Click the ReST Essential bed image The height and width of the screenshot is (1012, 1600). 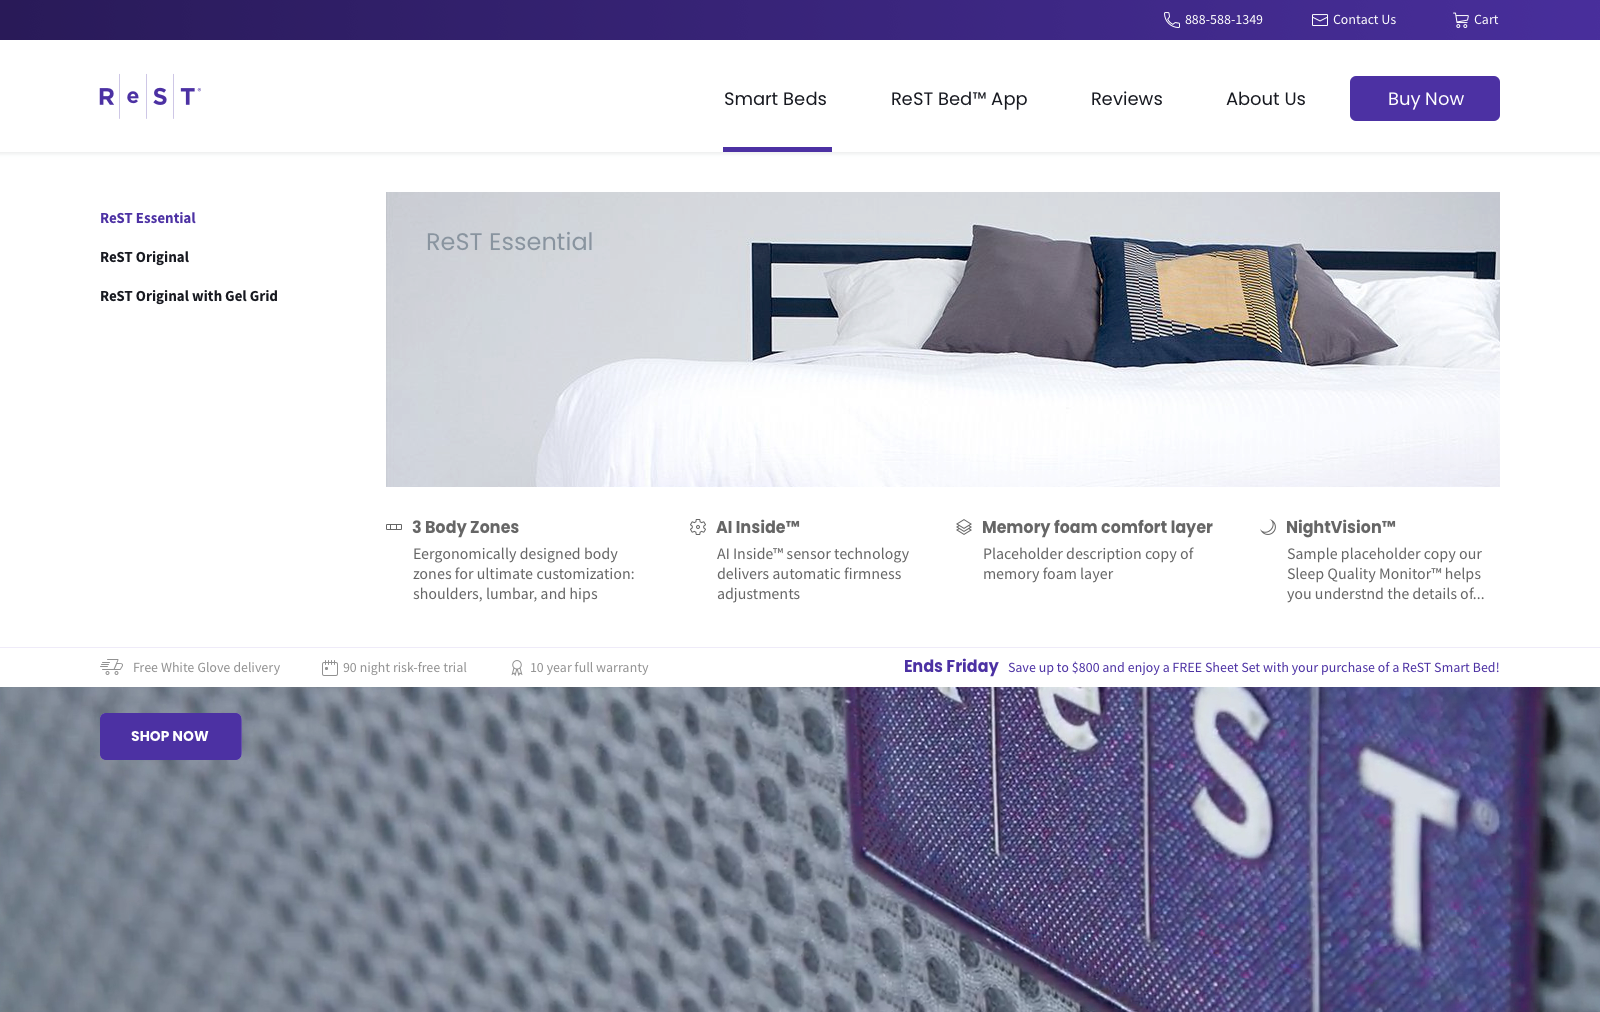[943, 339]
